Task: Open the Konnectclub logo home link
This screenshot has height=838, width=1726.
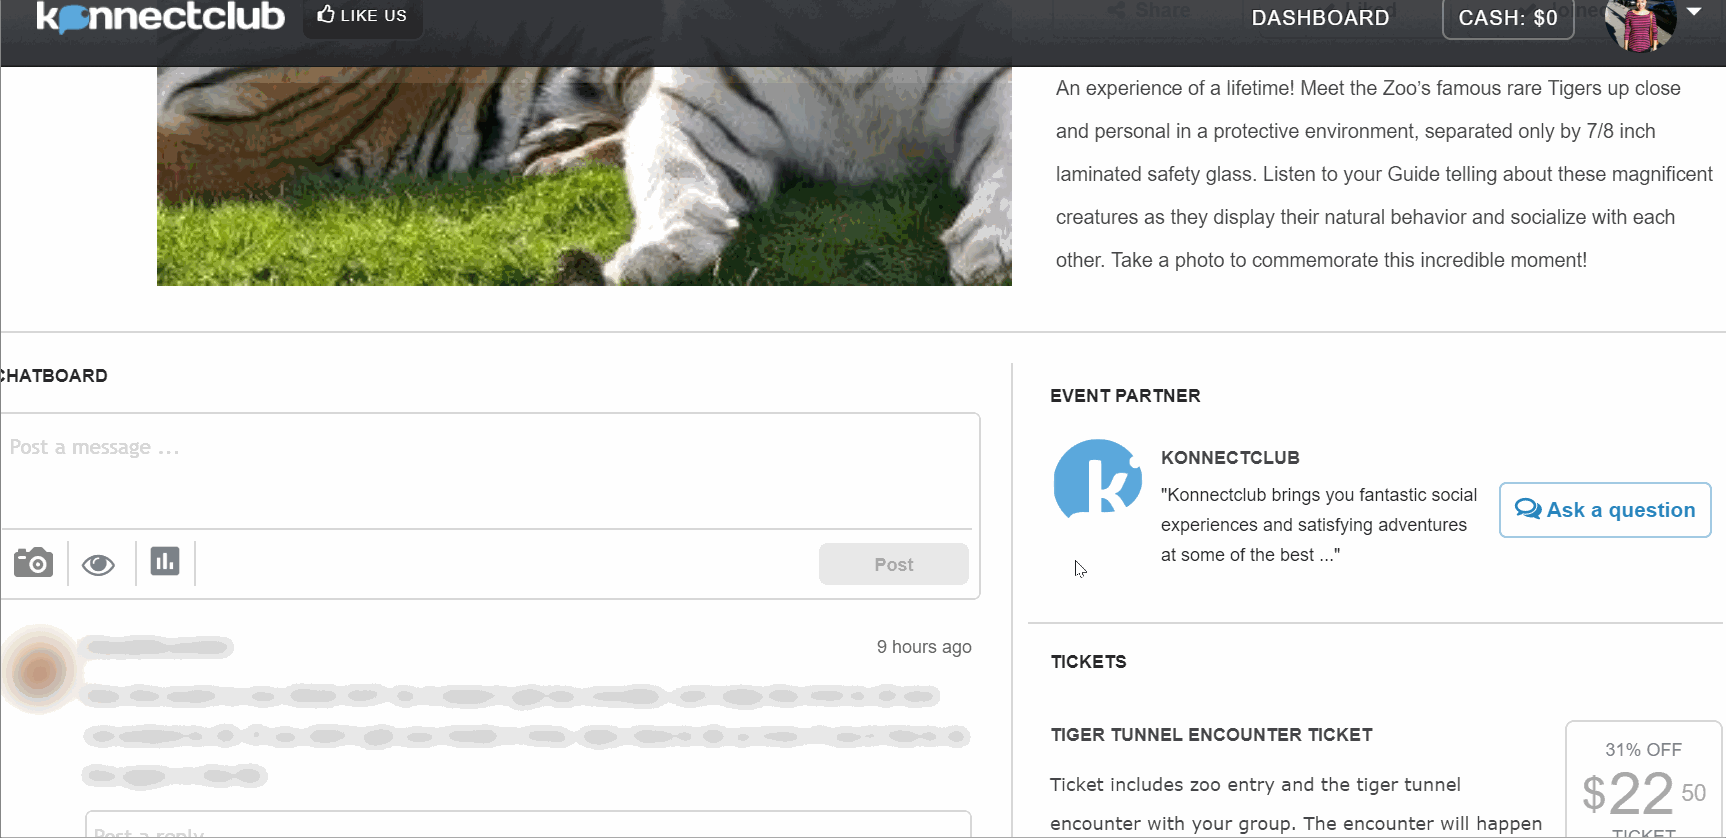Action: tap(160, 17)
